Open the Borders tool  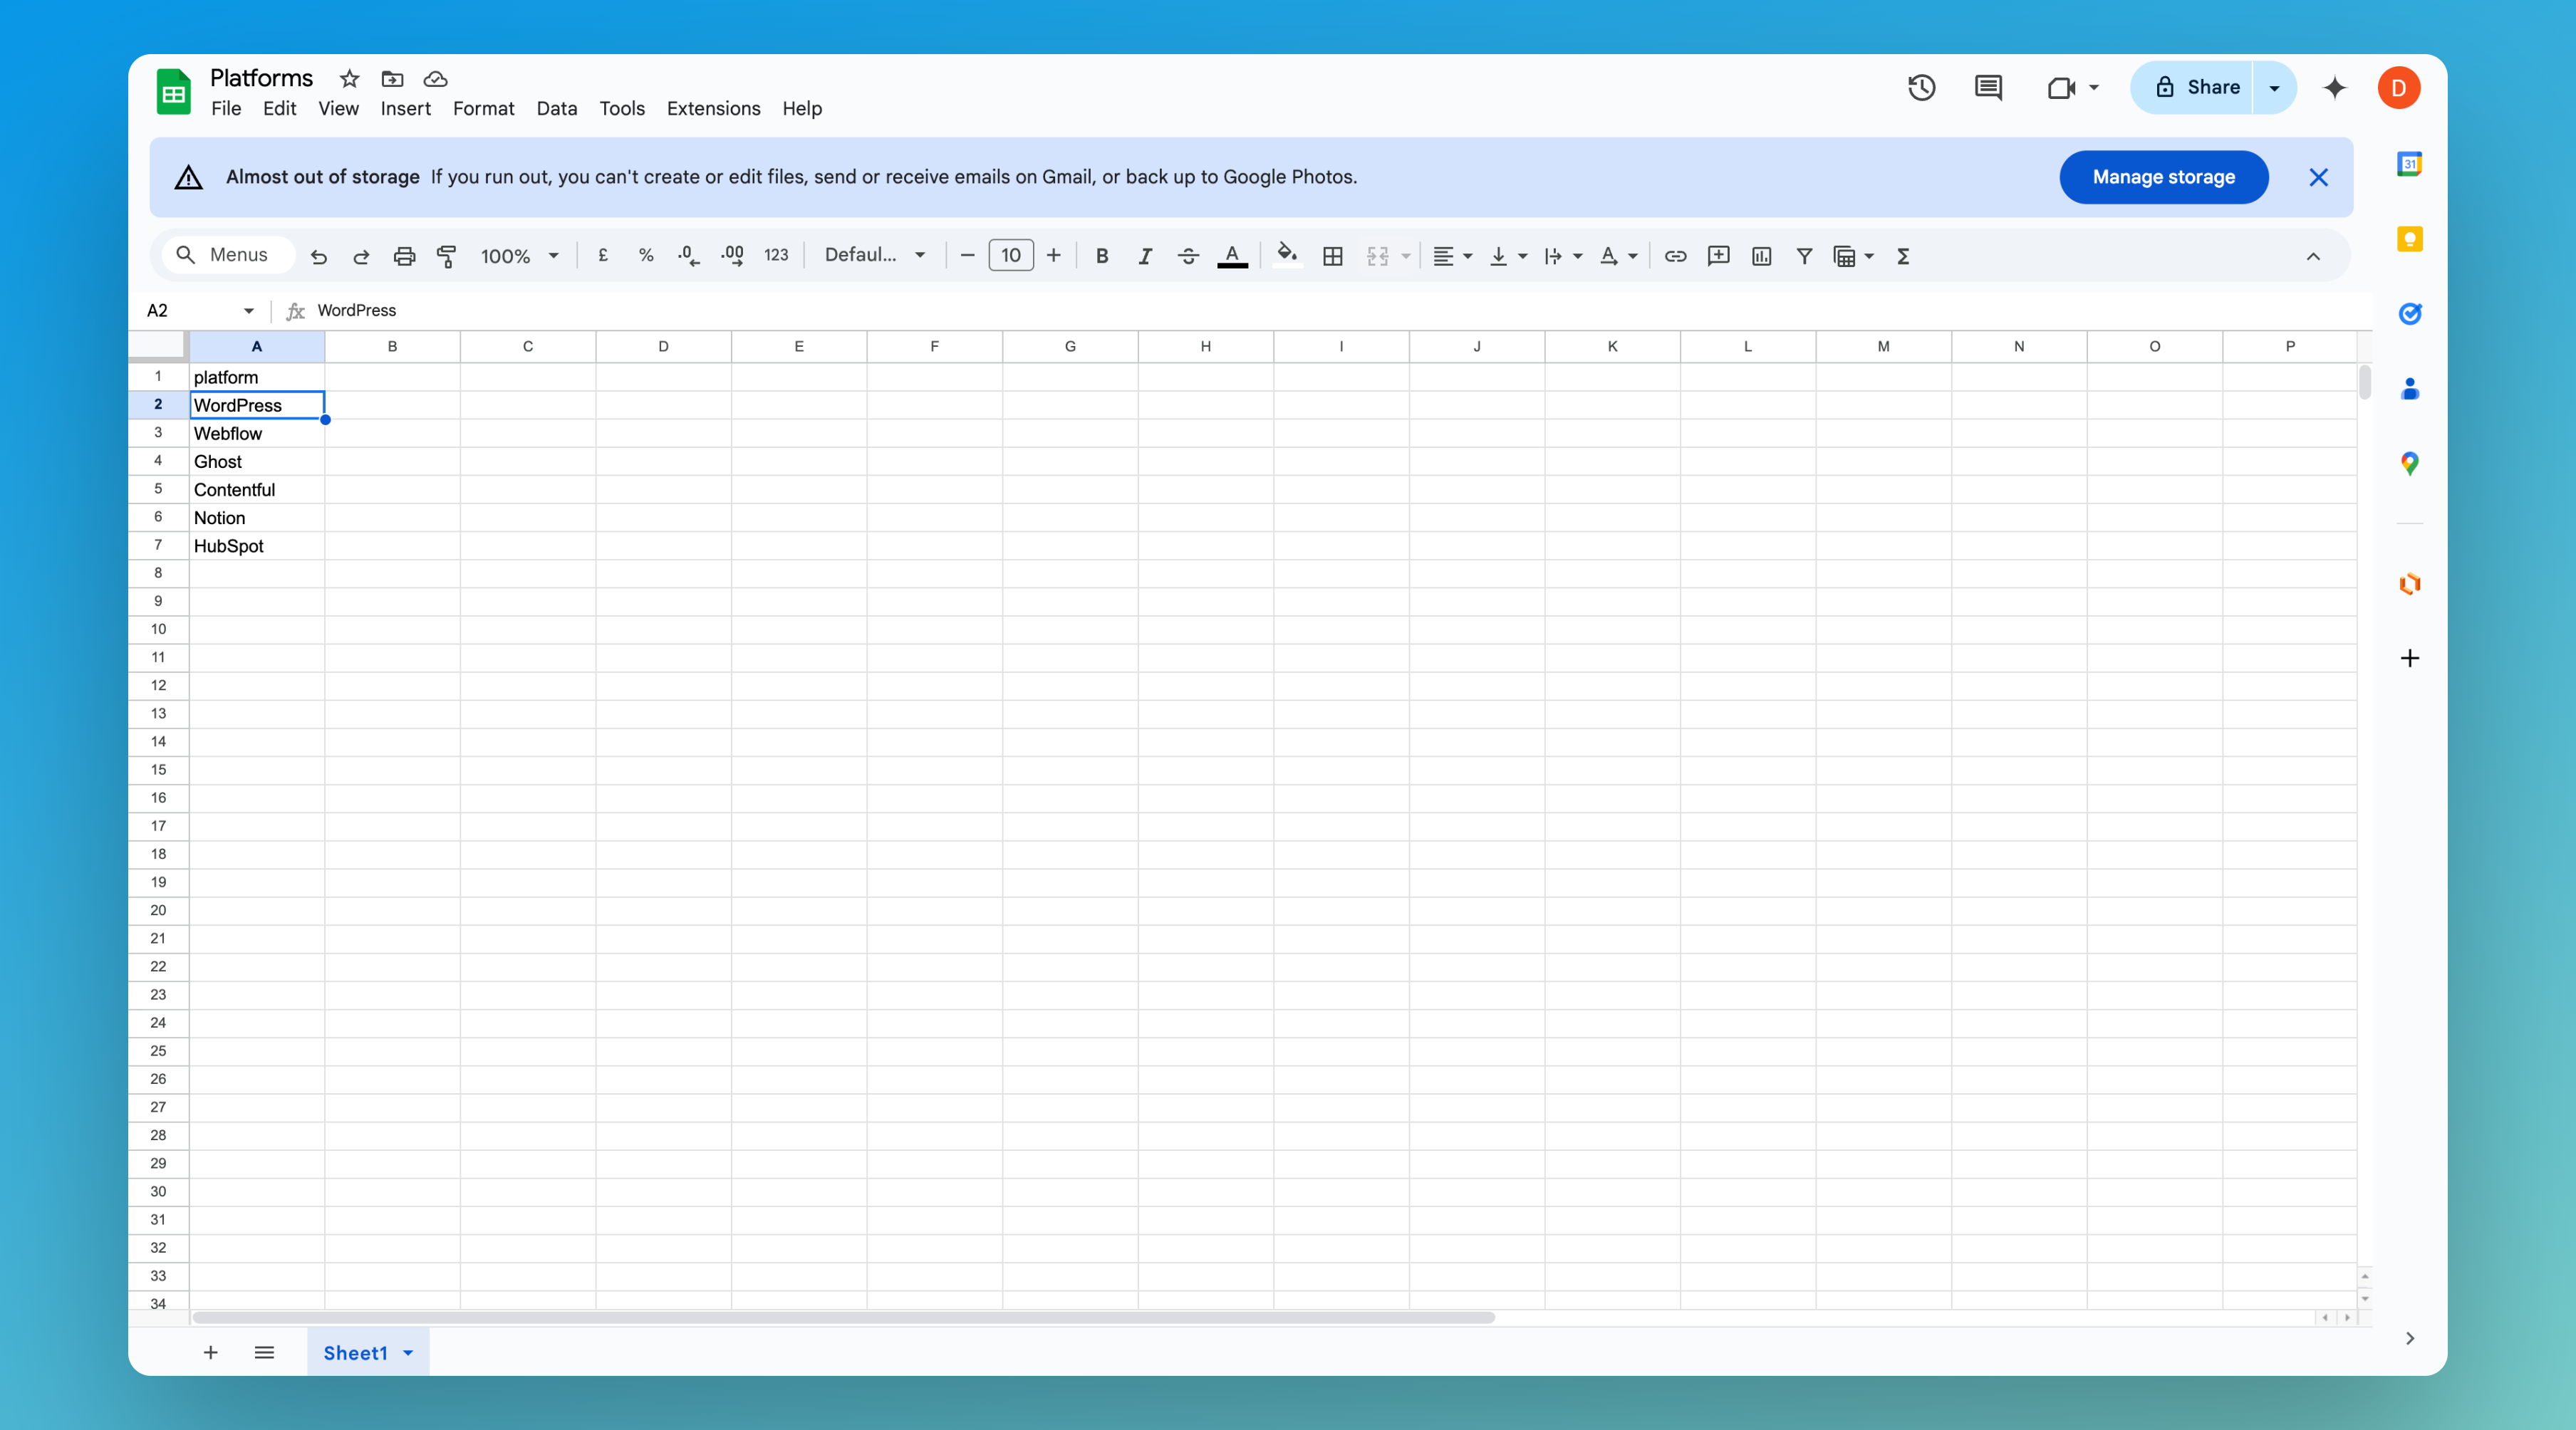(1332, 256)
